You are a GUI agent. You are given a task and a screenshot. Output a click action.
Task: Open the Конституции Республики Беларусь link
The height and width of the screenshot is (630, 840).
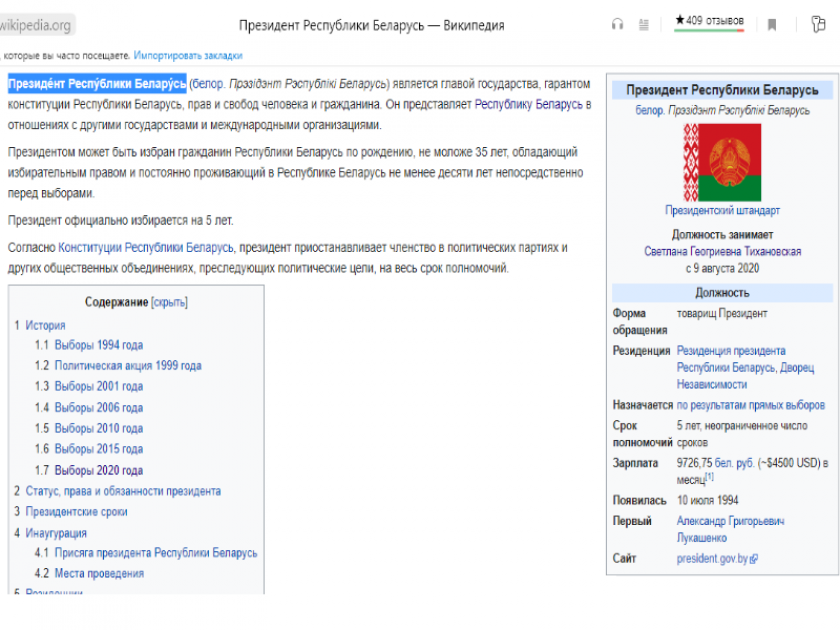tap(146, 247)
